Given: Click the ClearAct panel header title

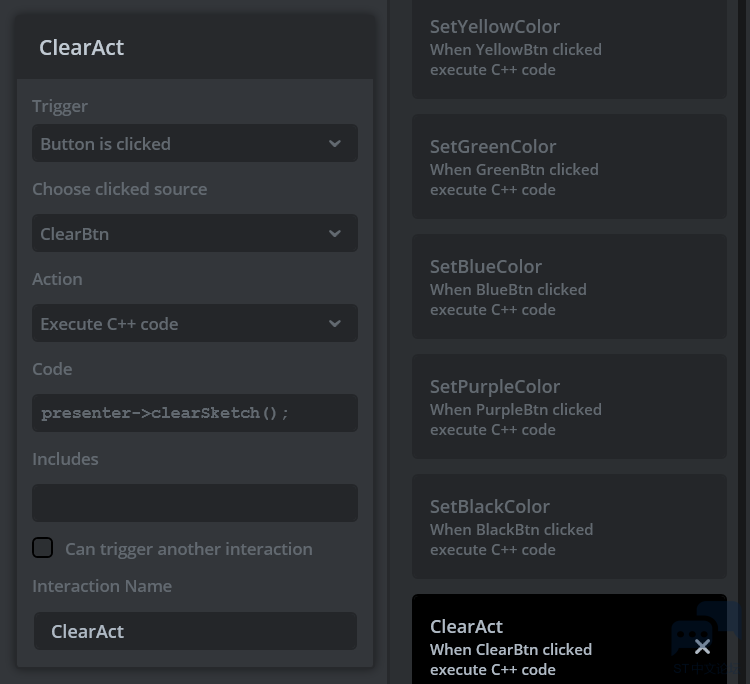Looking at the screenshot, I should pyautogui.click(x=82, y=47).
